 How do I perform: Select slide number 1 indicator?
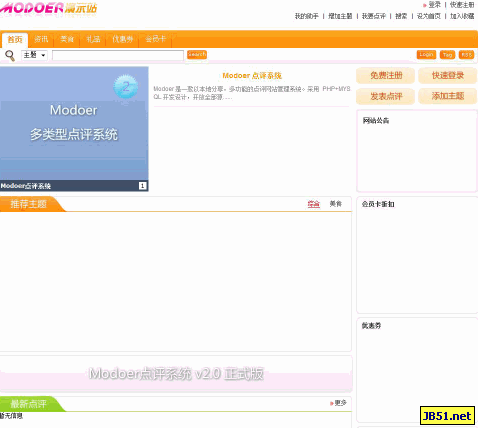[x=142, y=186]
